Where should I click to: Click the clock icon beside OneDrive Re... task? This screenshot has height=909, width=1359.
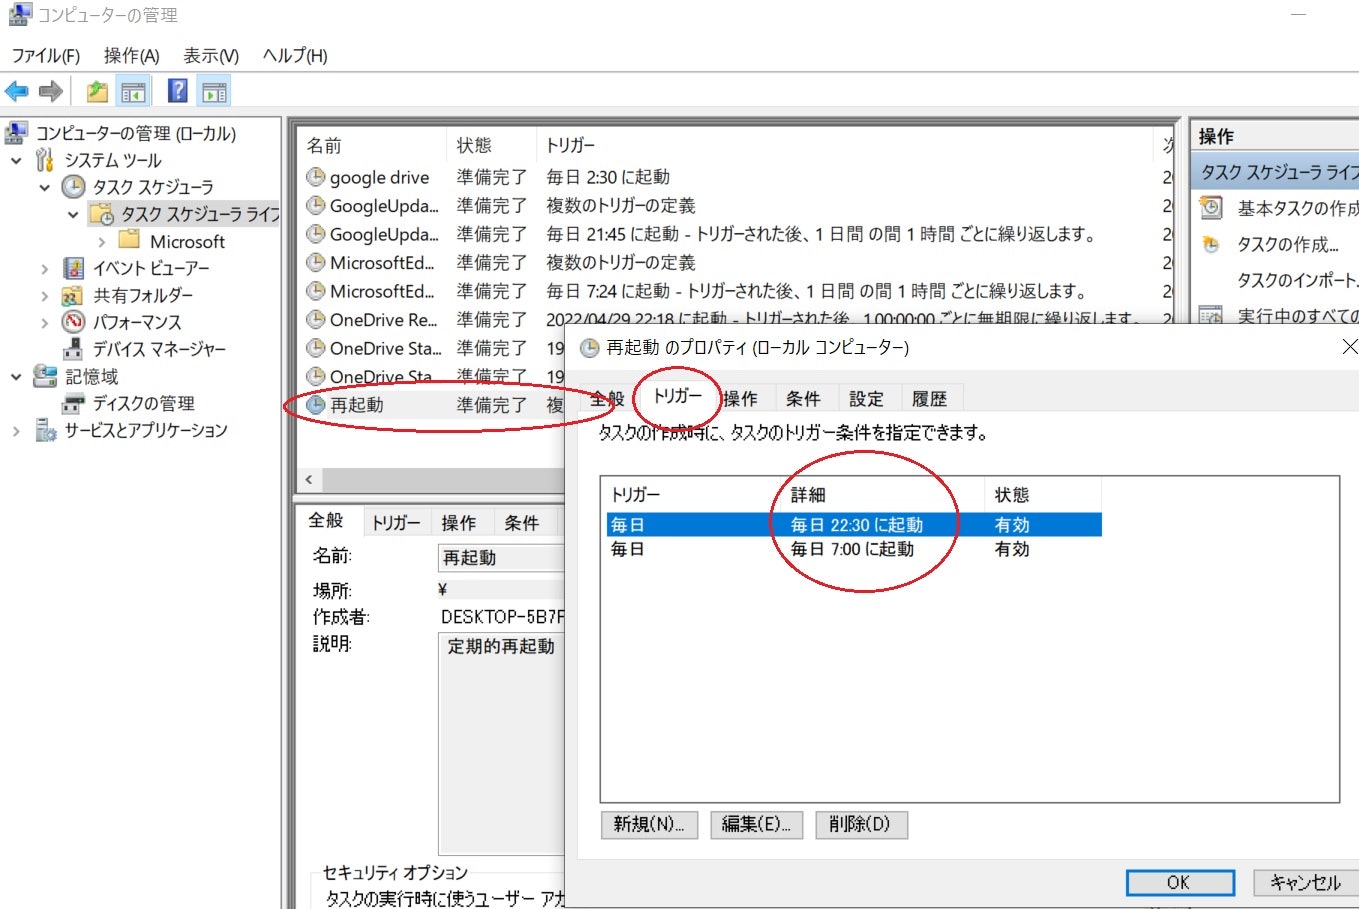[316, 320]
